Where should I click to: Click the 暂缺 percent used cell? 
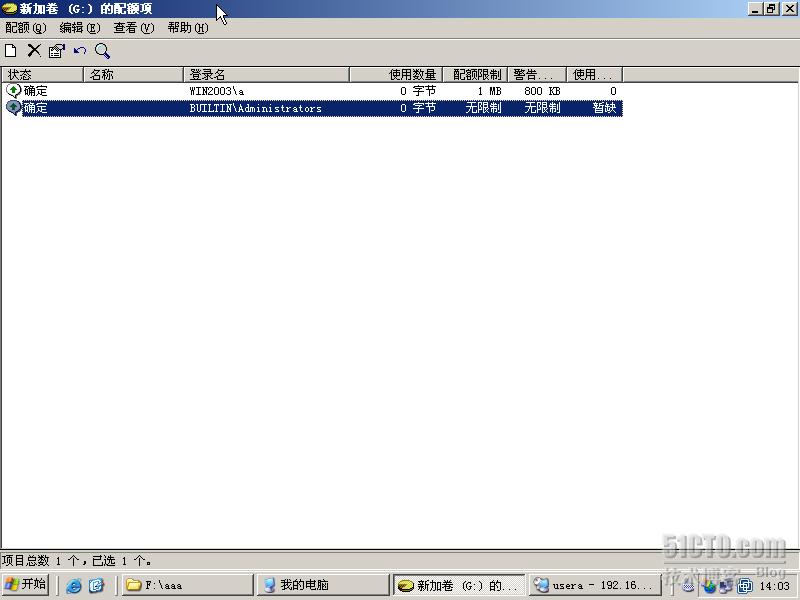604,108
